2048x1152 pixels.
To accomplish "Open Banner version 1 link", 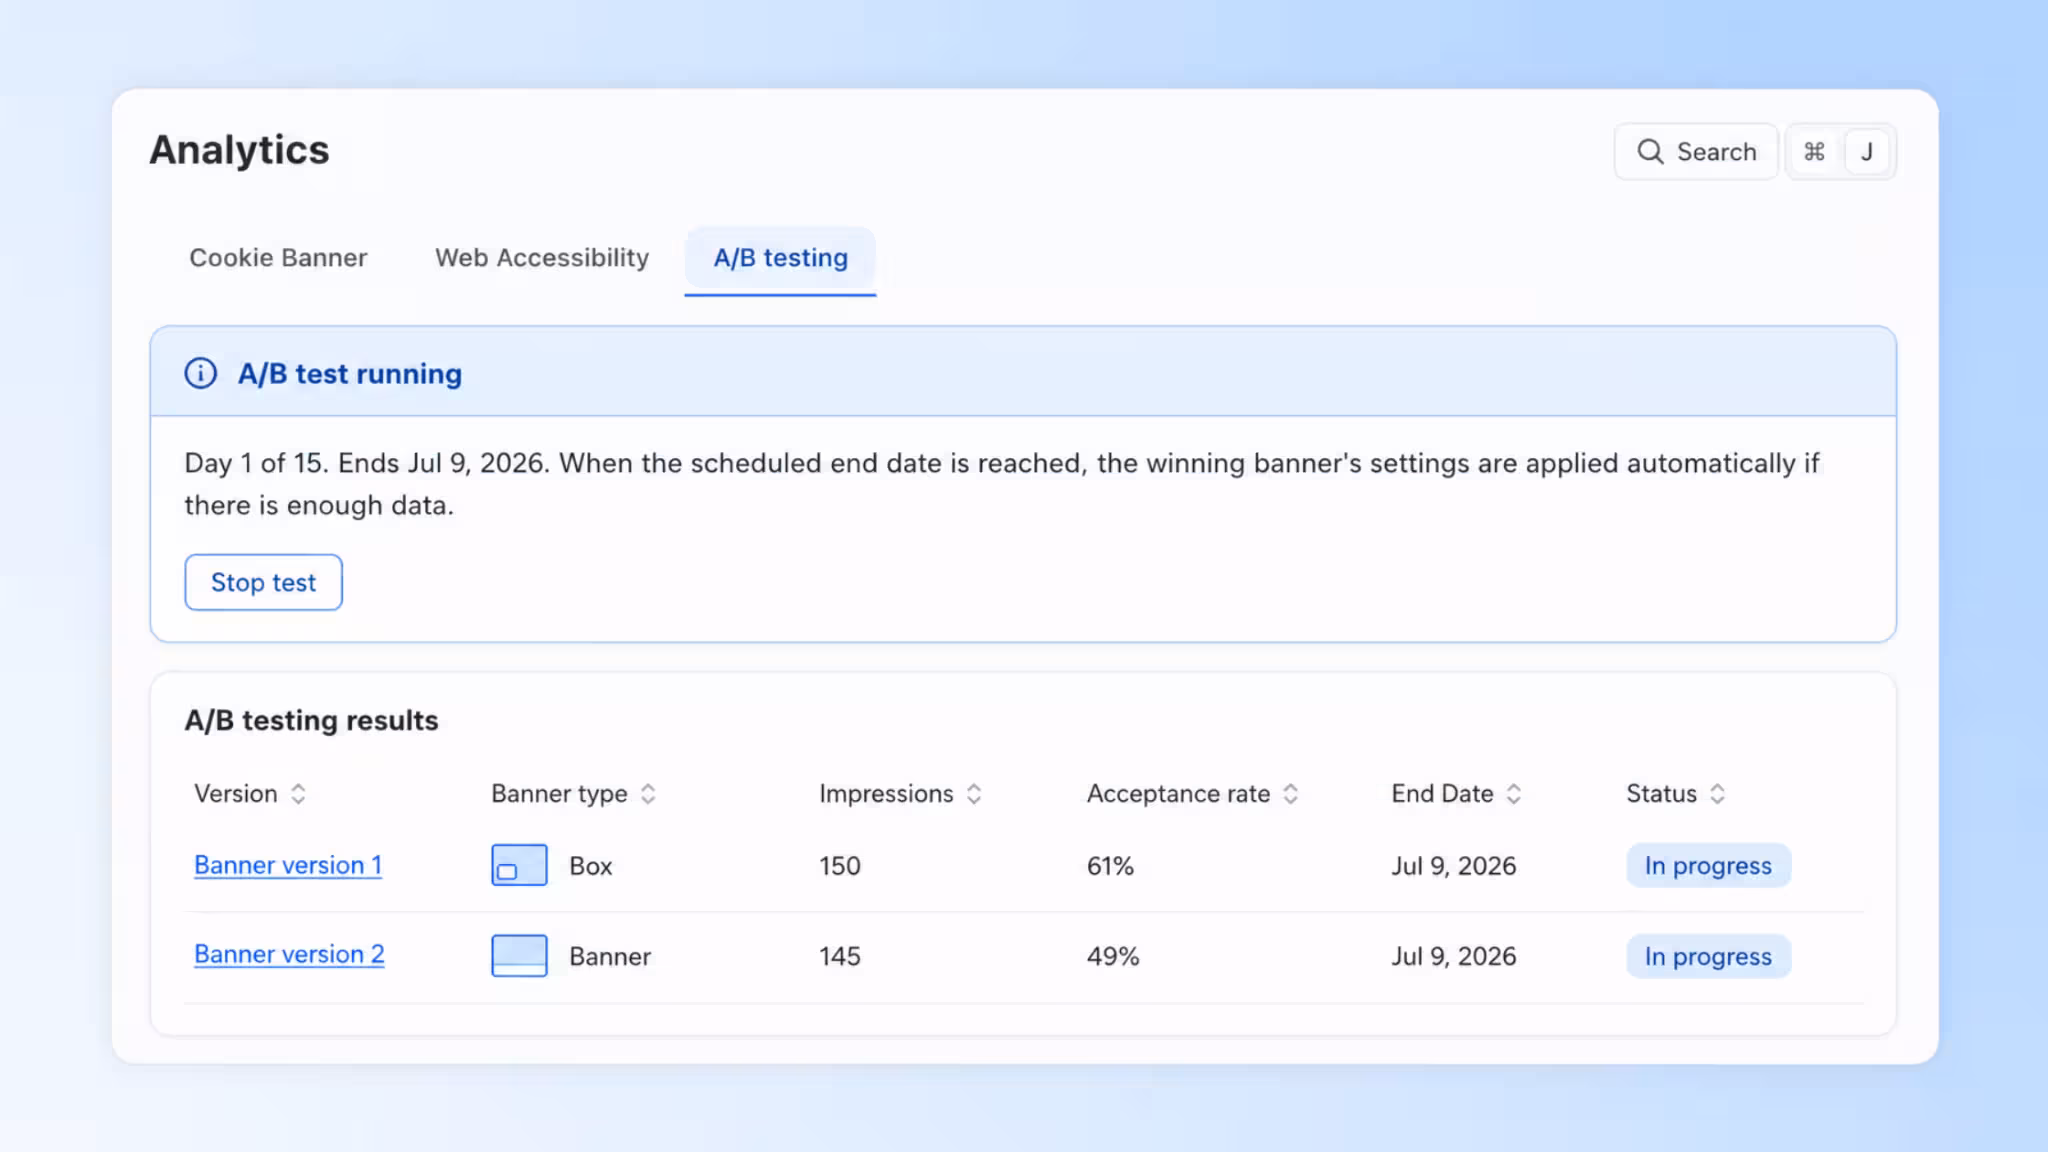I will coord(288,865).
